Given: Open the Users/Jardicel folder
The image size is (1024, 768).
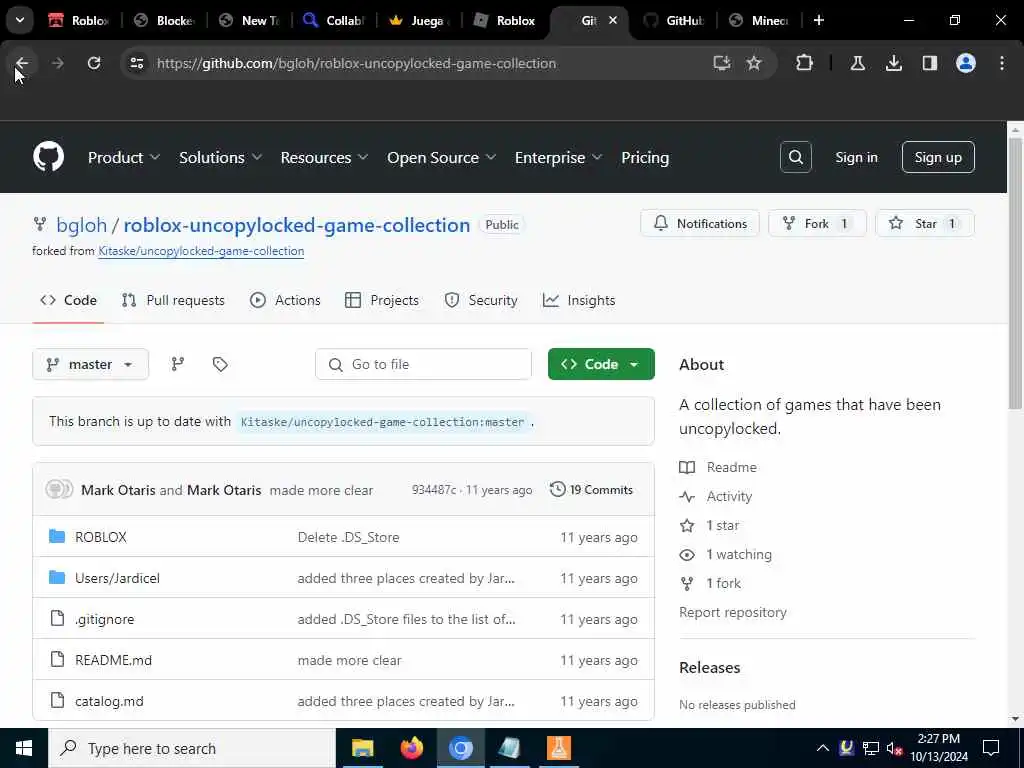Looking at the screenshot, I should click(x=118, y=578).
